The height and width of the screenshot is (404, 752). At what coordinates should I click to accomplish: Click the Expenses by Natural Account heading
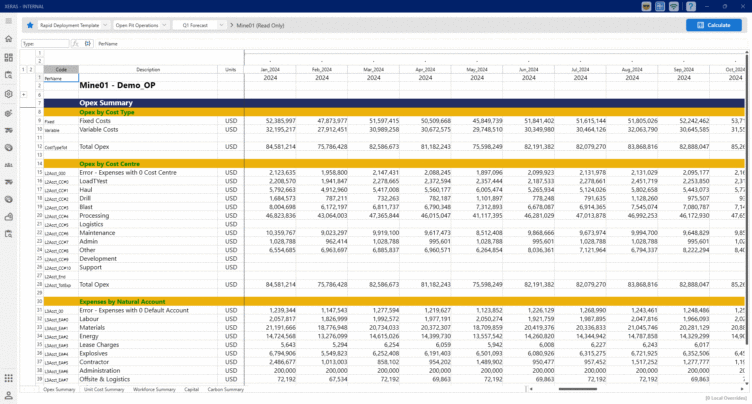coord(122,302)
